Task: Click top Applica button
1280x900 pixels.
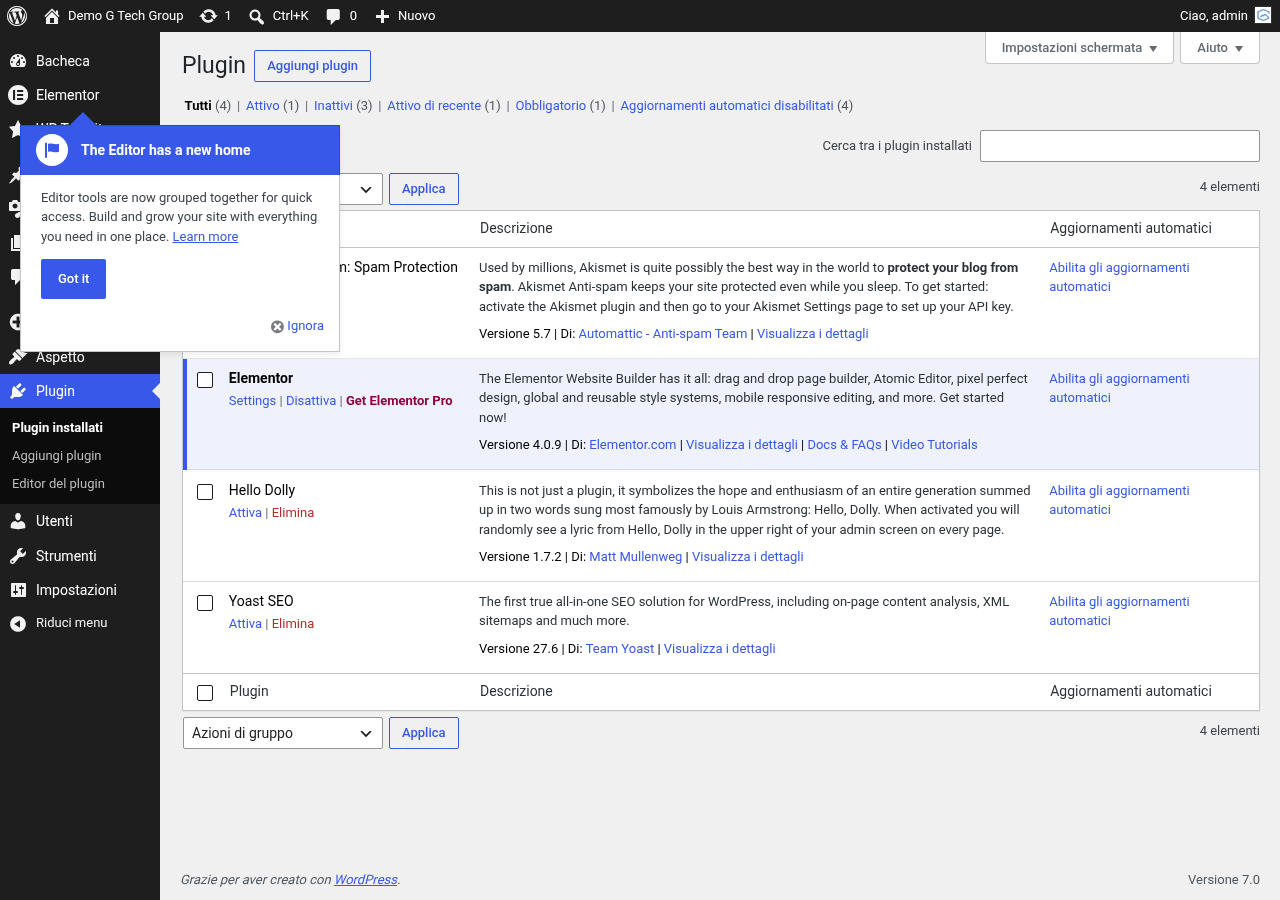Action: [424, 189]
